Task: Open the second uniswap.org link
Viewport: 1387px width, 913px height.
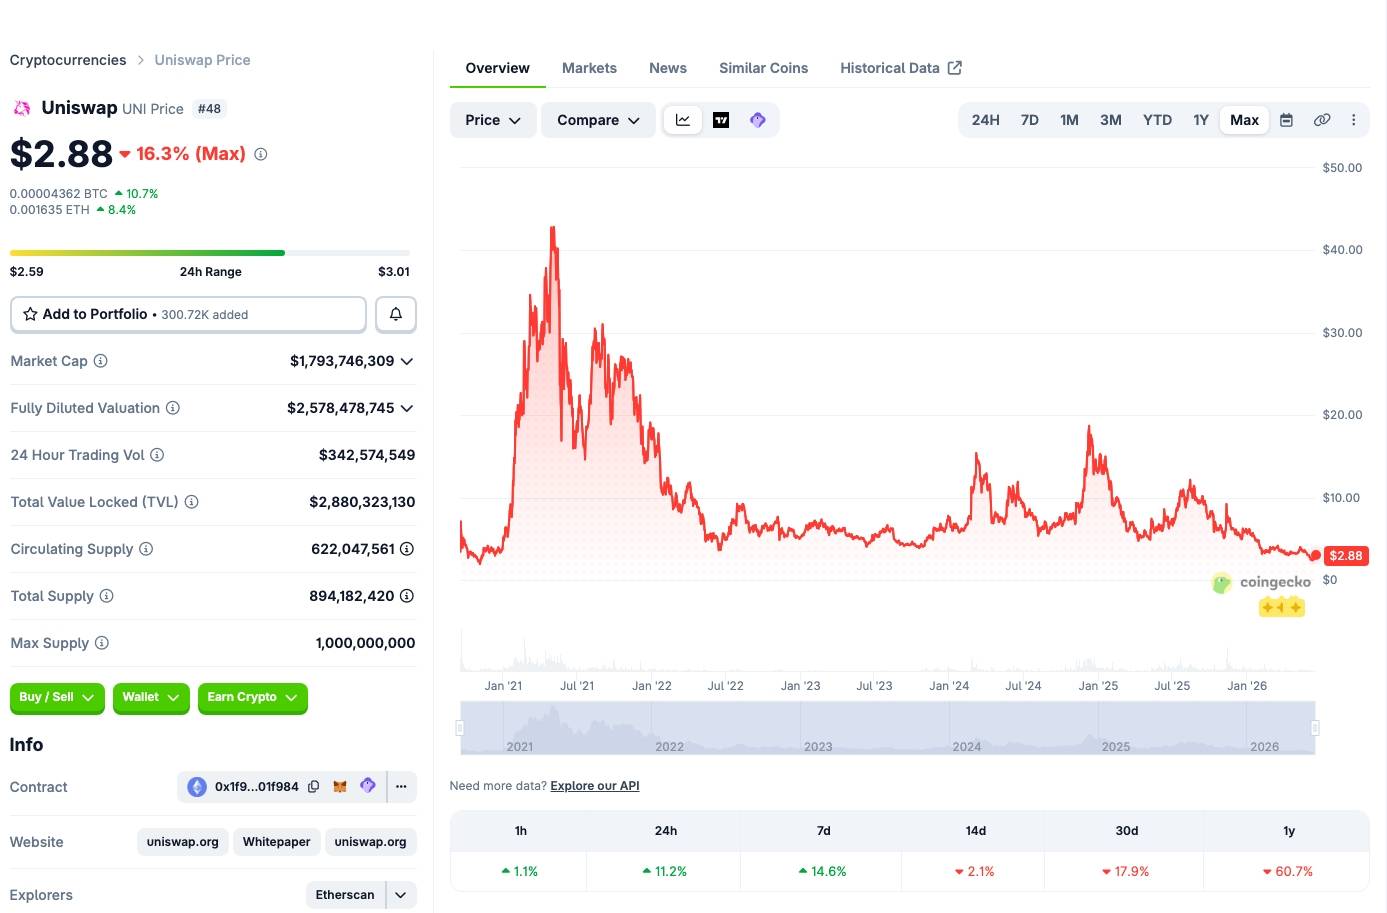Action: pos(371,842)
